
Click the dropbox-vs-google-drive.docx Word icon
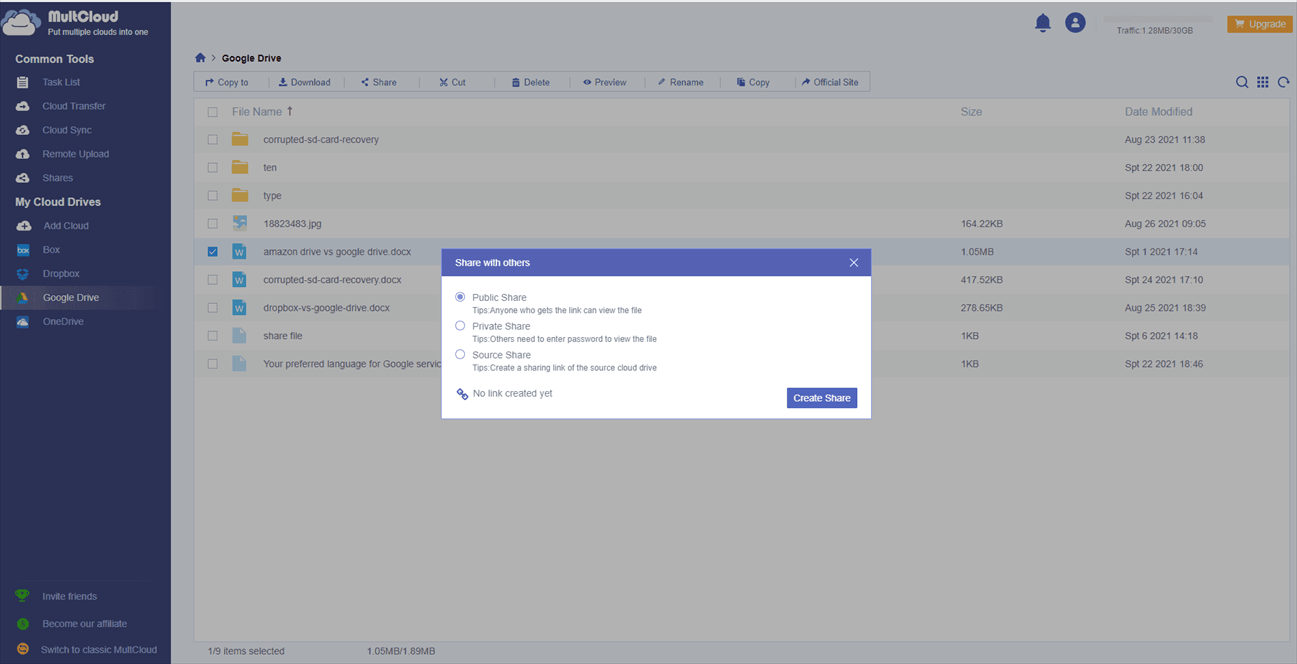(x=240, y=307)
